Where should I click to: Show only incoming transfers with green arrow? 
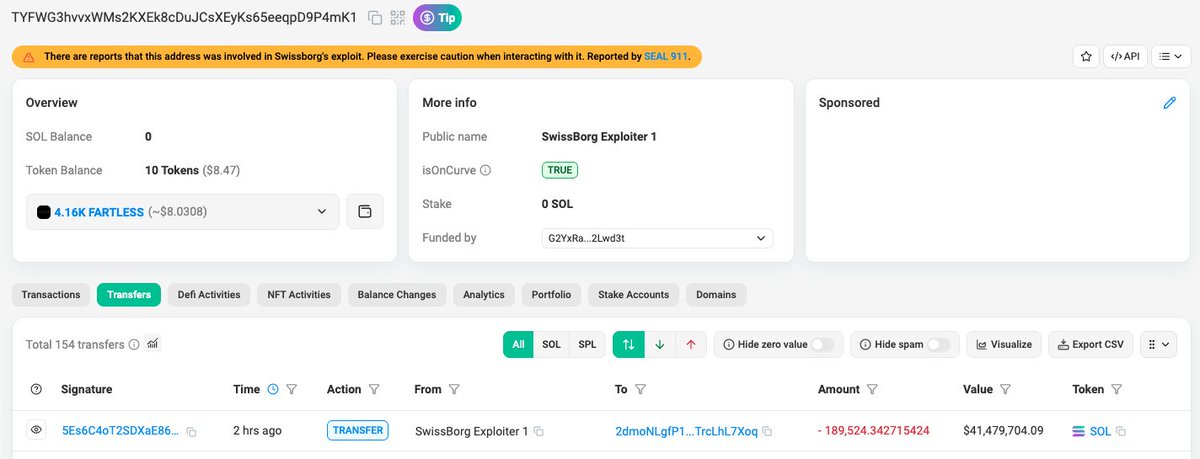click(x=659, y=344)
